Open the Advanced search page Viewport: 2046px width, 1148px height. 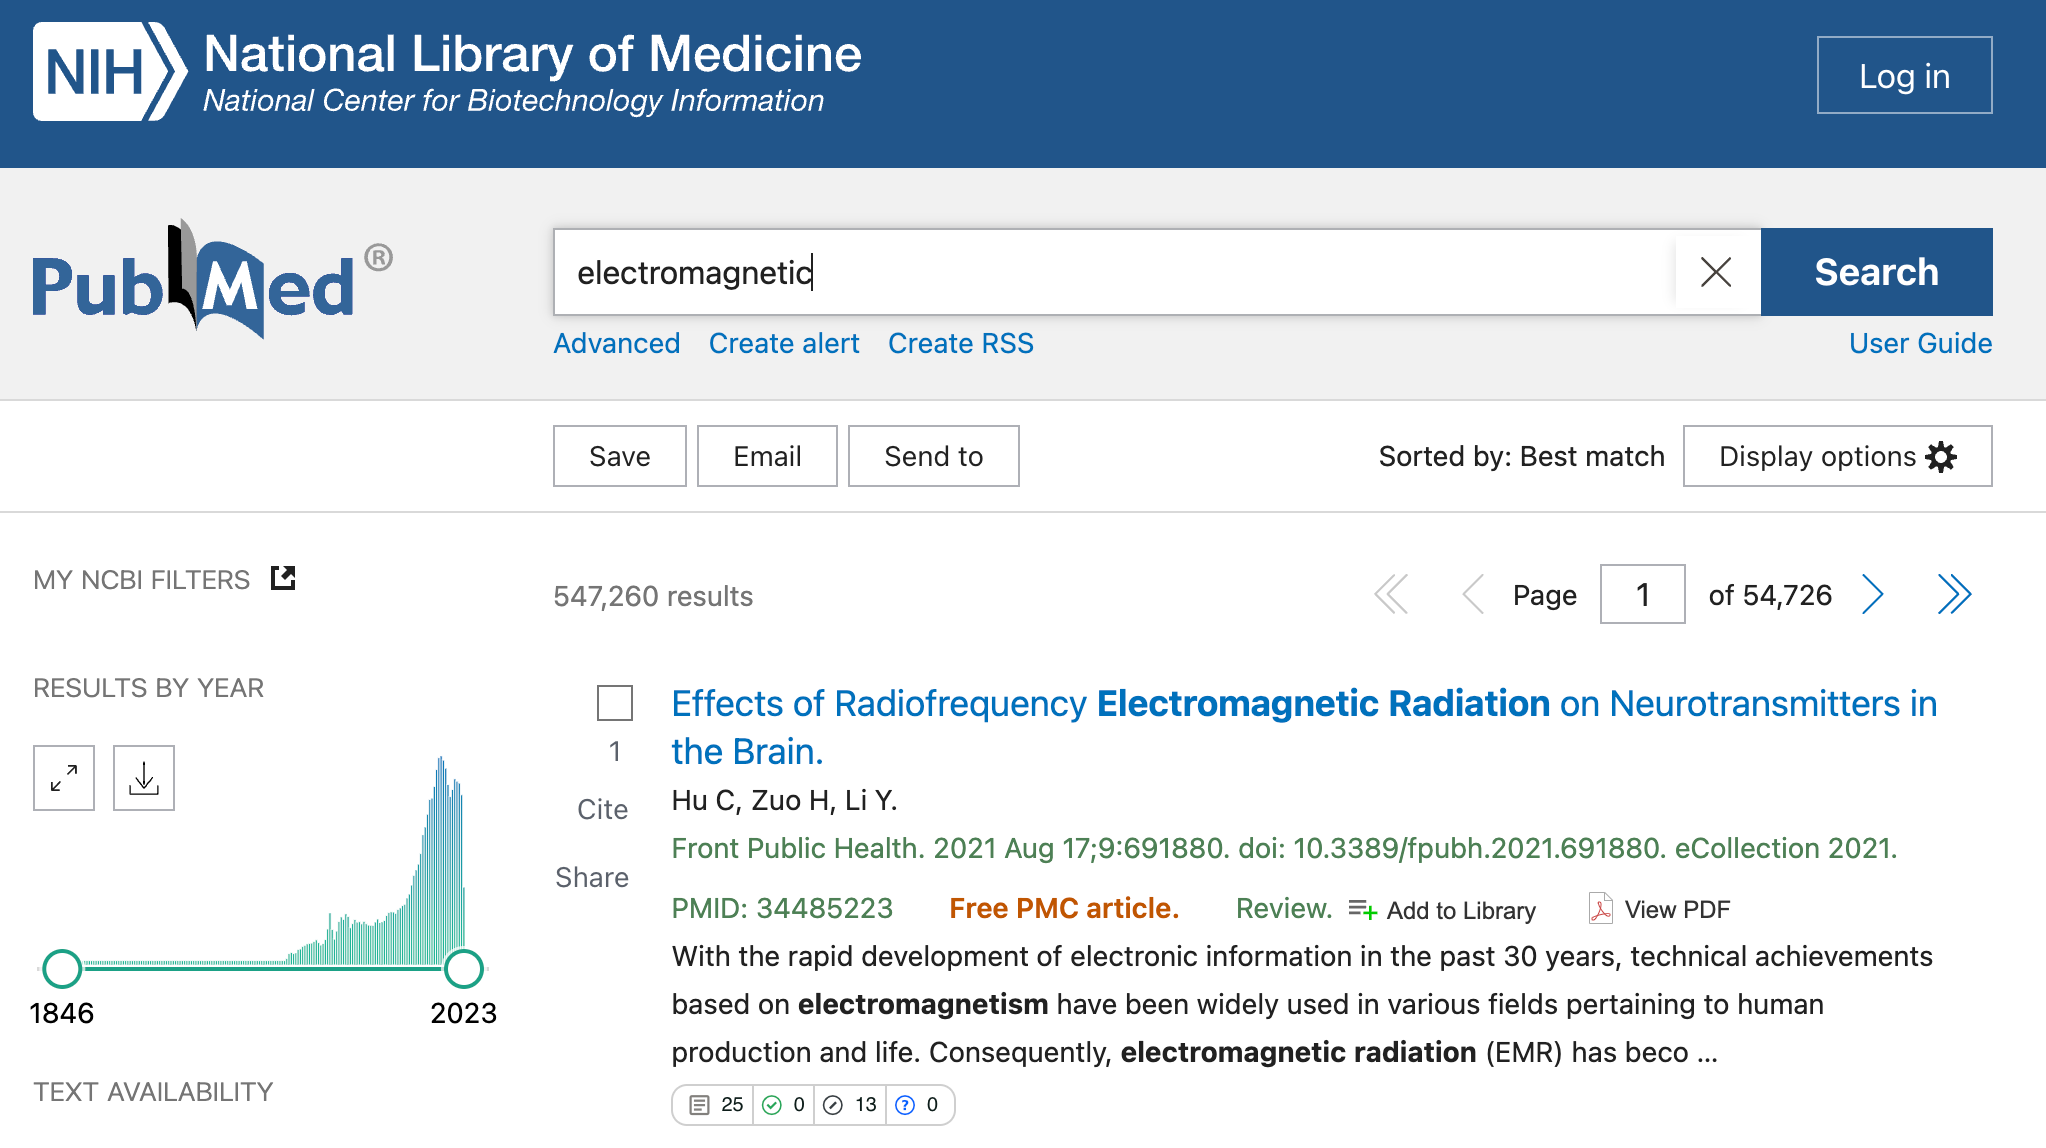pos(616,343)
